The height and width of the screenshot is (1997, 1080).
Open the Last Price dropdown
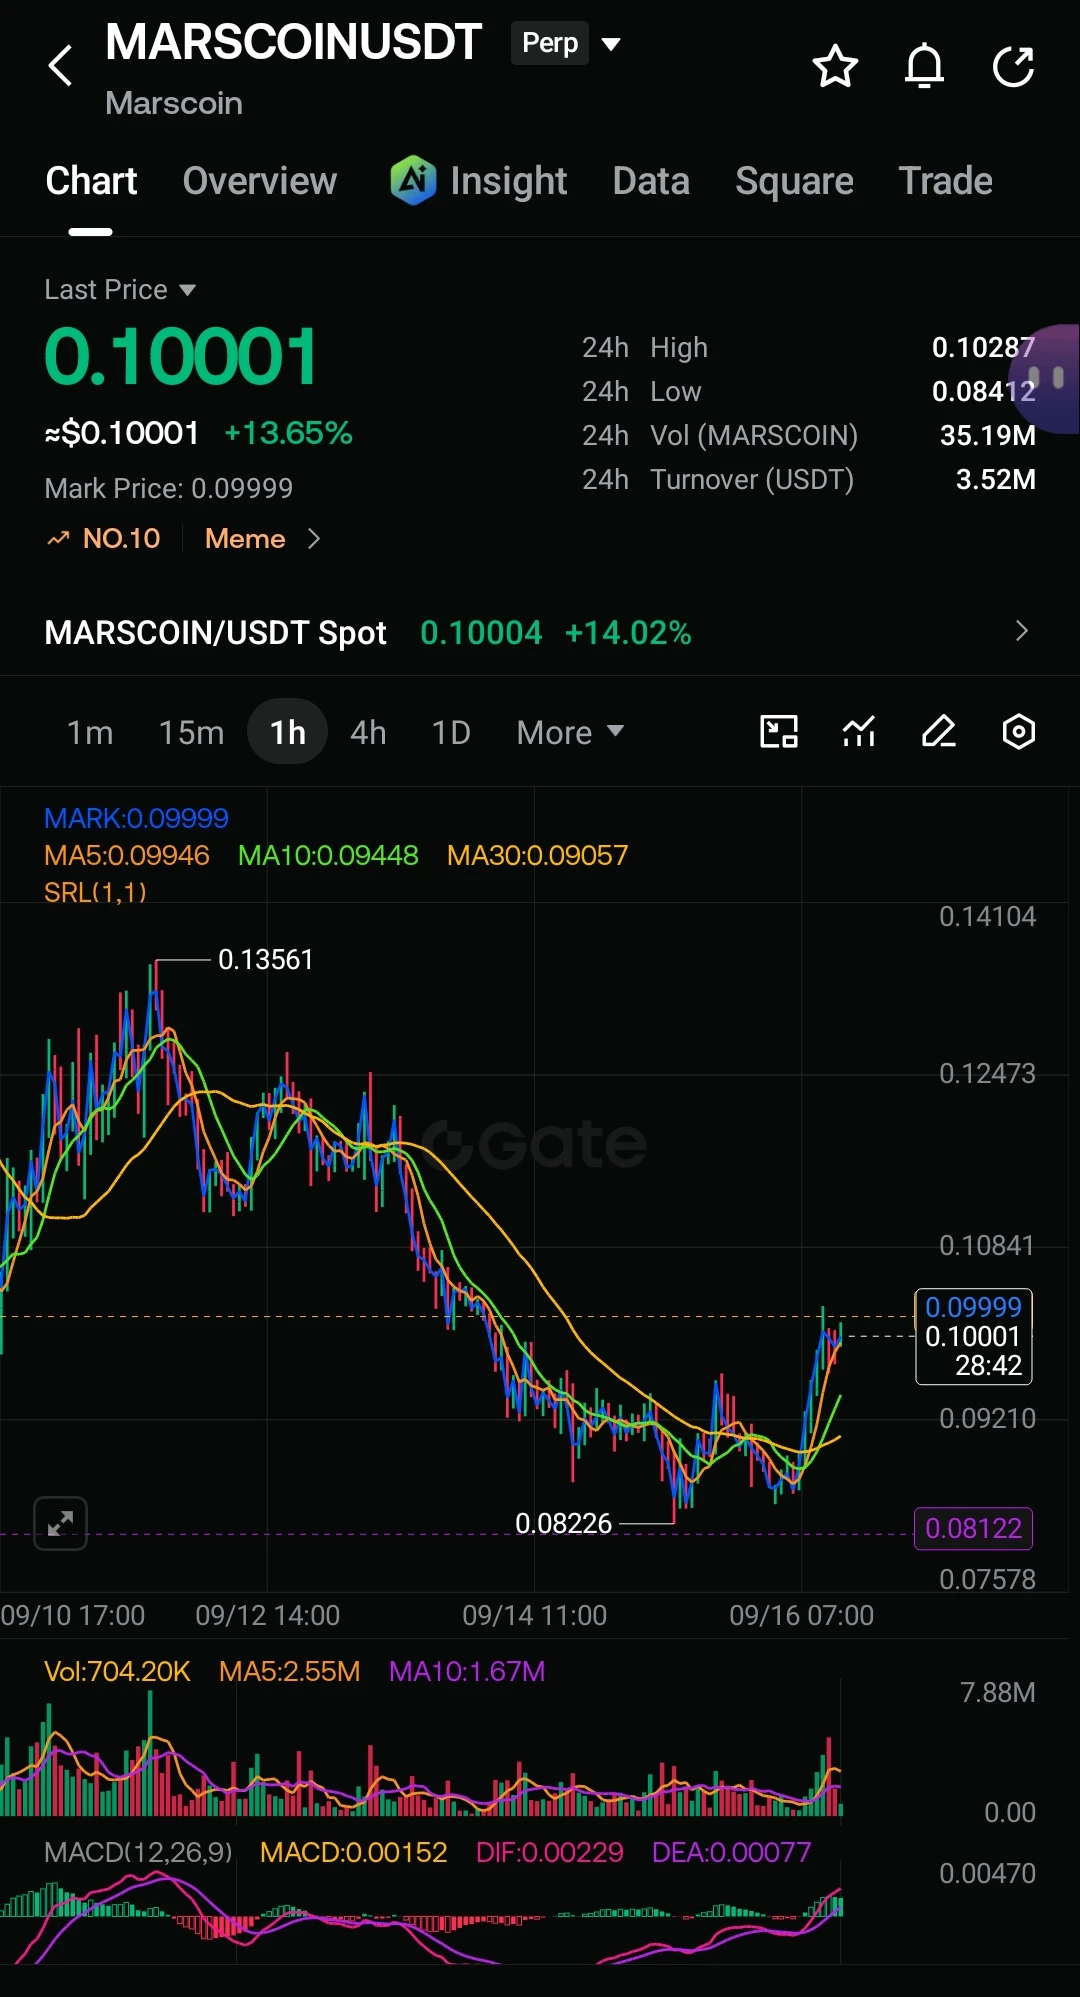[120, 290]
